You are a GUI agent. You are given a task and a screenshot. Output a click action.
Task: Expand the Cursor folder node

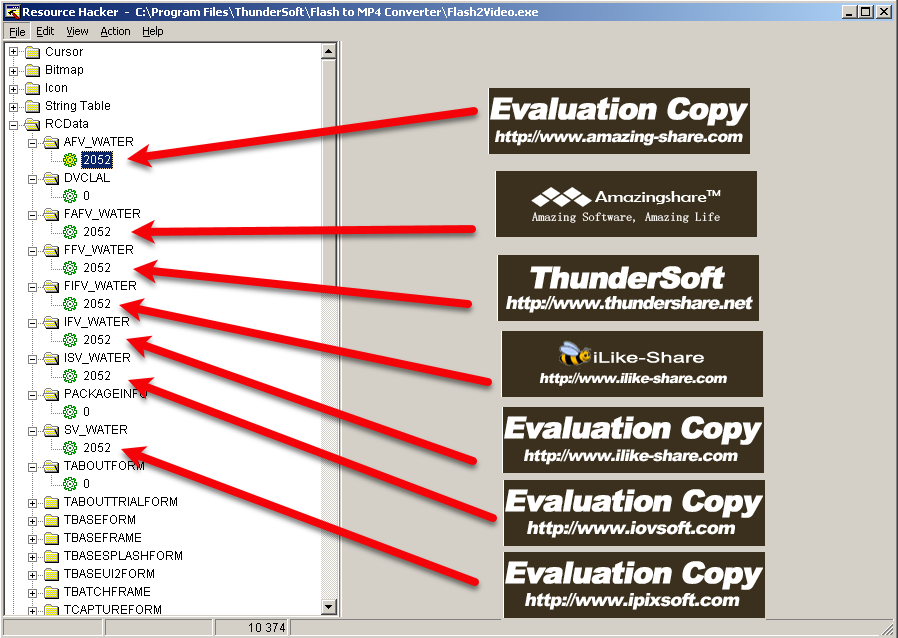coord(14,52)
